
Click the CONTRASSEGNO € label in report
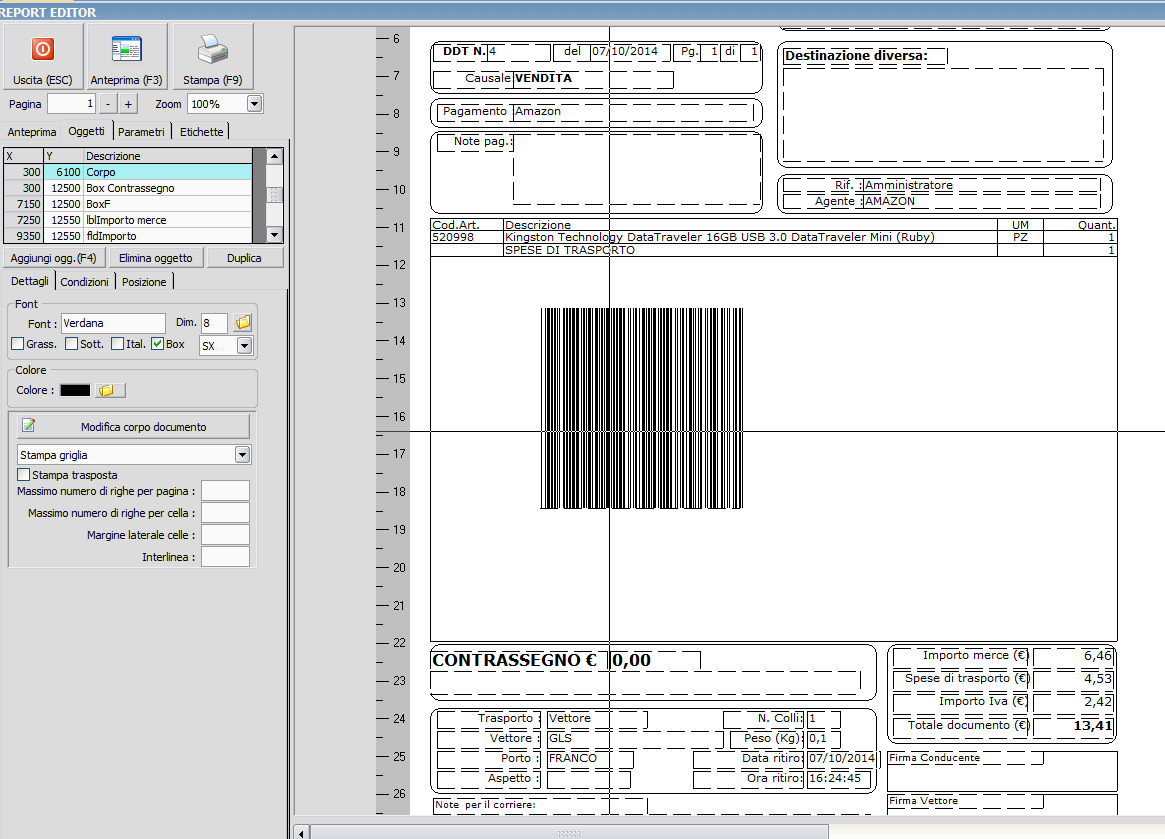[514, 660]
